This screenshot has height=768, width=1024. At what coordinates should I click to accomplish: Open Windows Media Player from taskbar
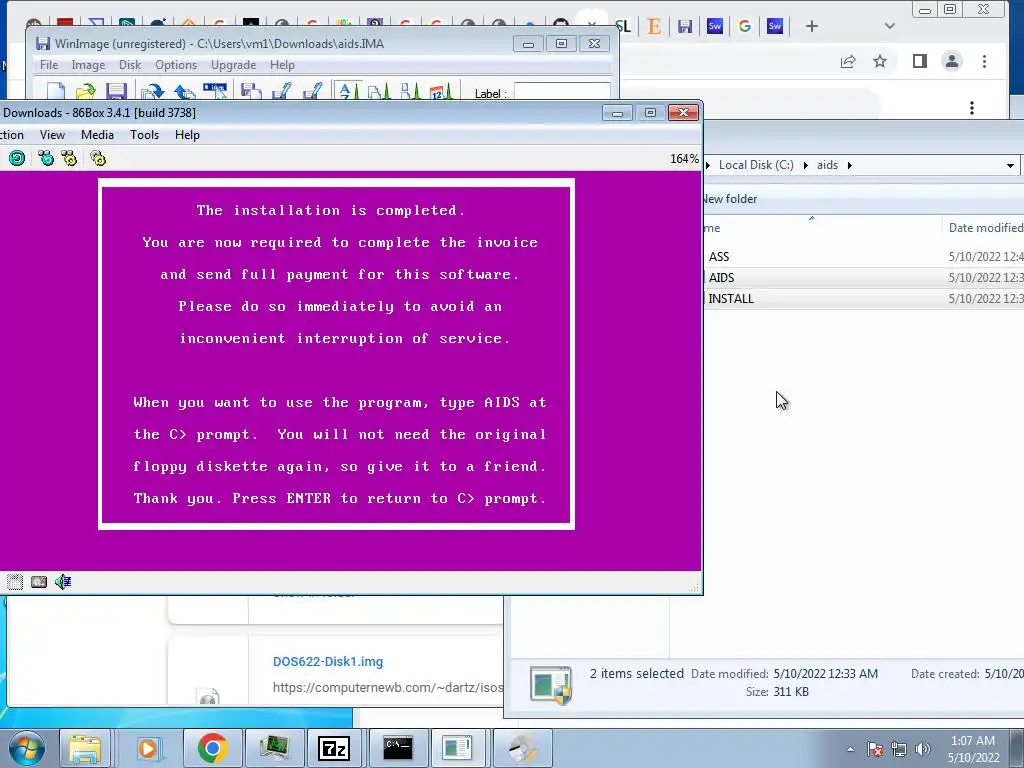pos(148,748)
